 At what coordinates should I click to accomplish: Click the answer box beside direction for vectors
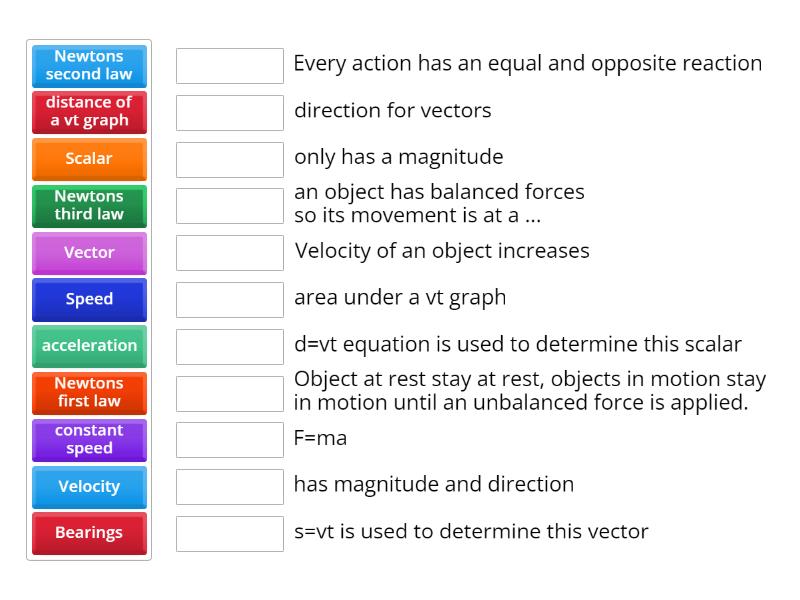(229, 112)
